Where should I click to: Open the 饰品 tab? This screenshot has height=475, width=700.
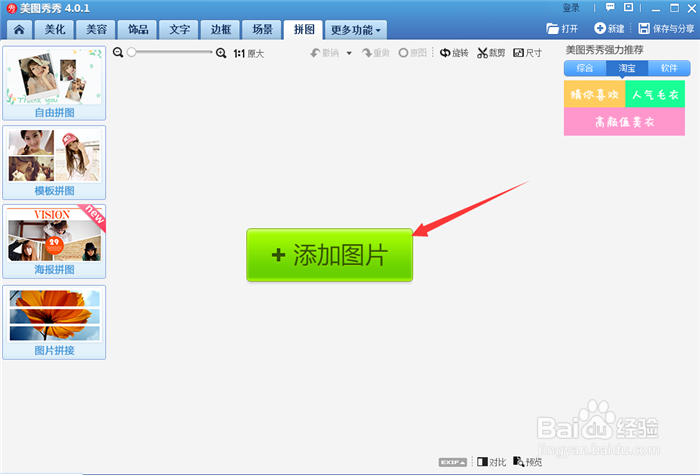138,30
